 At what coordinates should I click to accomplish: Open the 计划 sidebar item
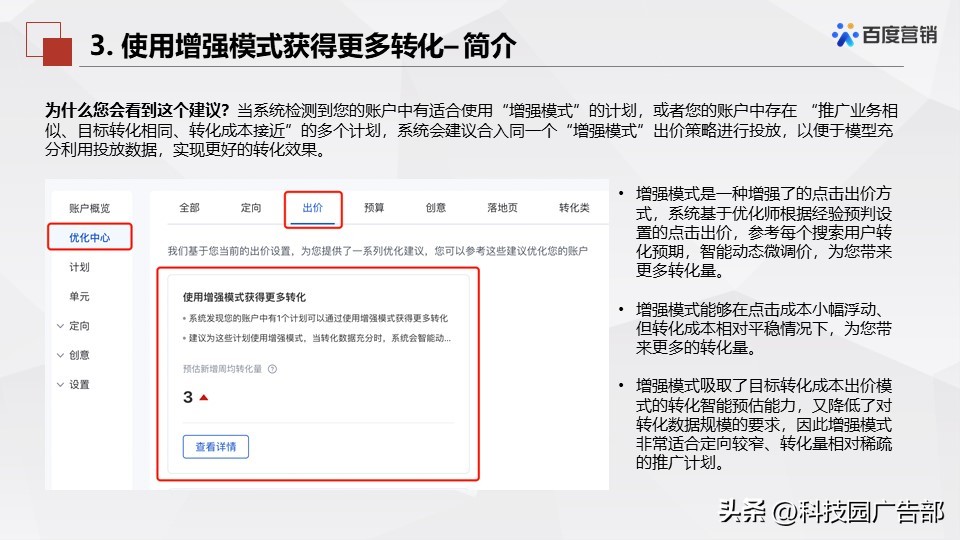79,267
